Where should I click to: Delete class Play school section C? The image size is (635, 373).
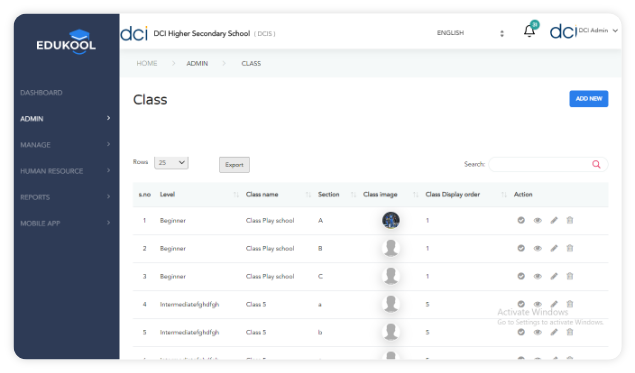(x=570, y=276)
